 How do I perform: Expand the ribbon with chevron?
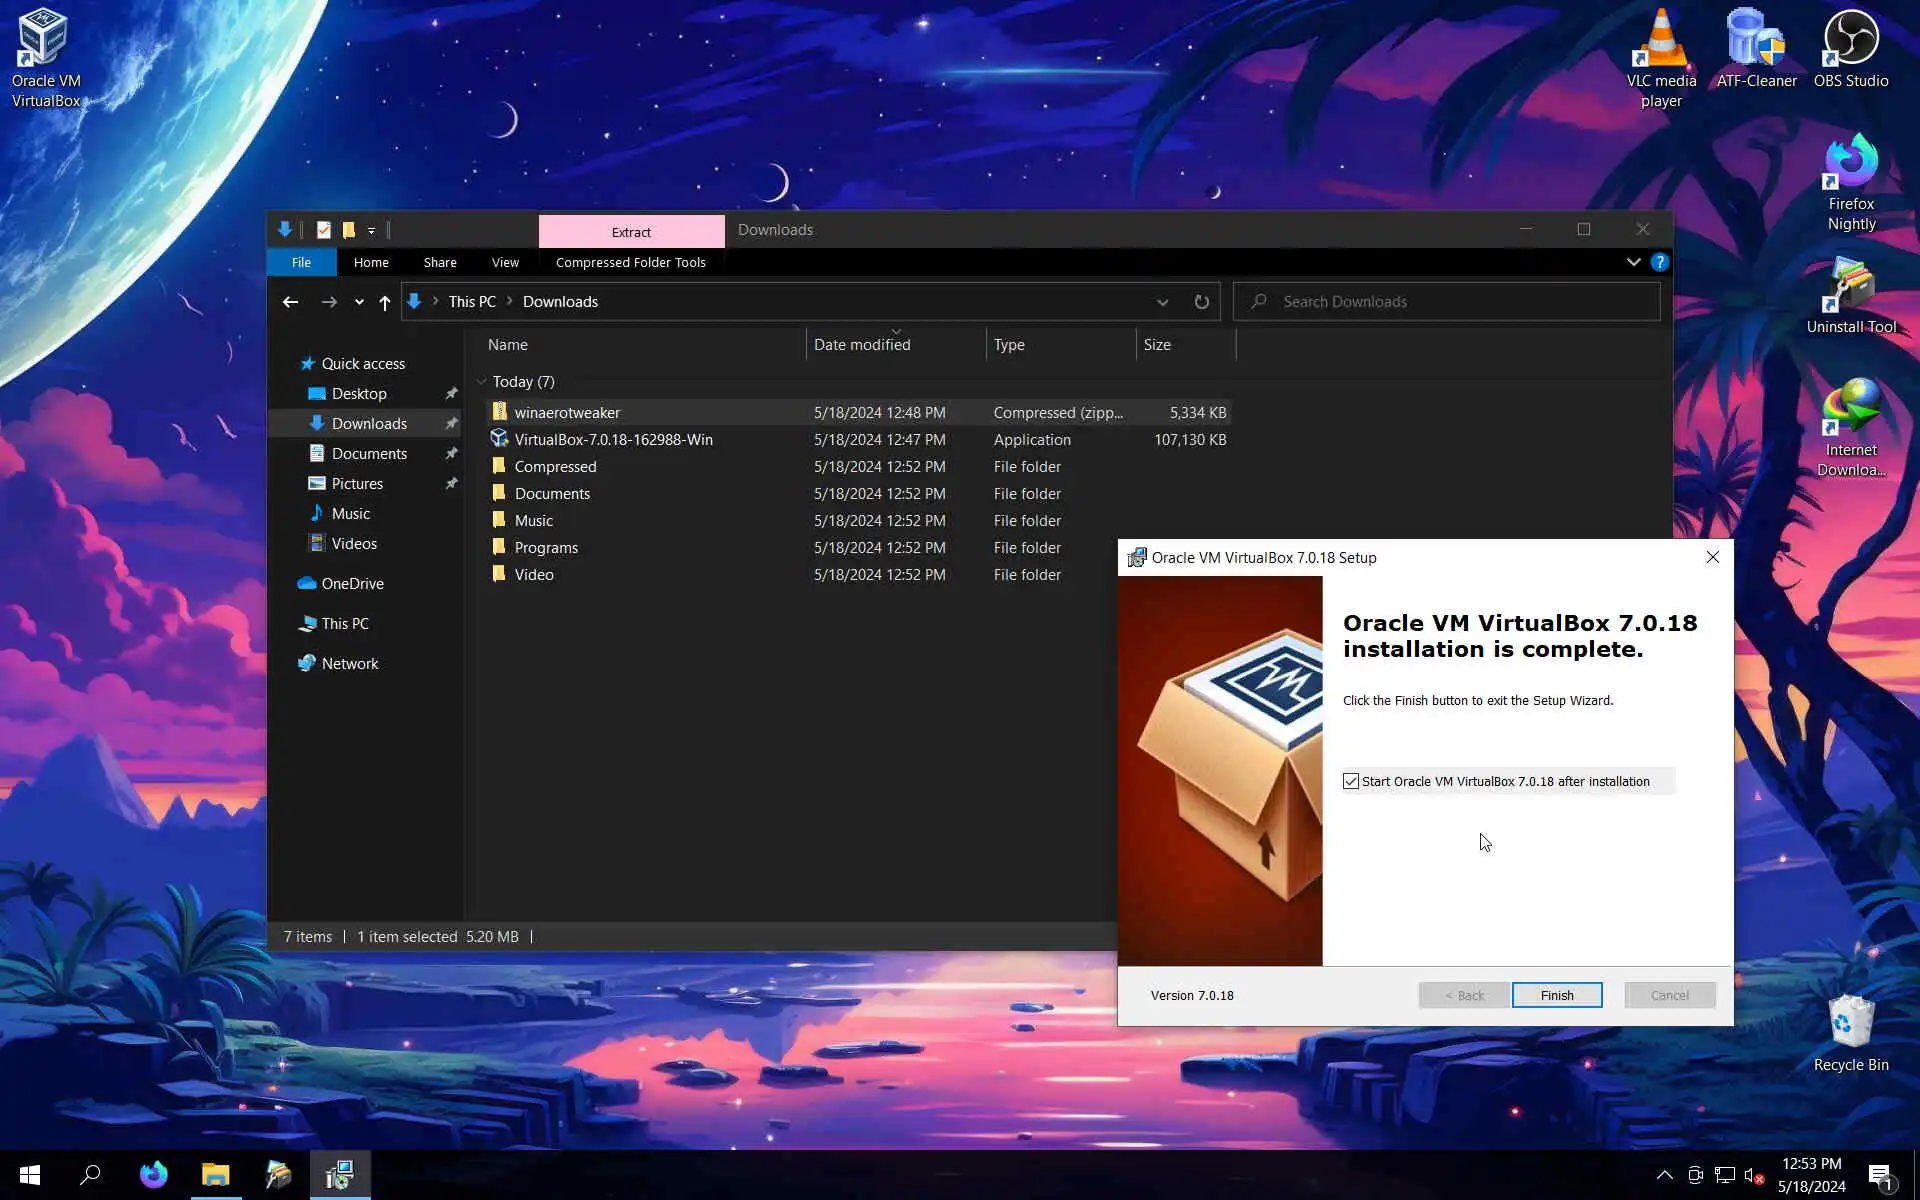click(x=1633, y=262)
